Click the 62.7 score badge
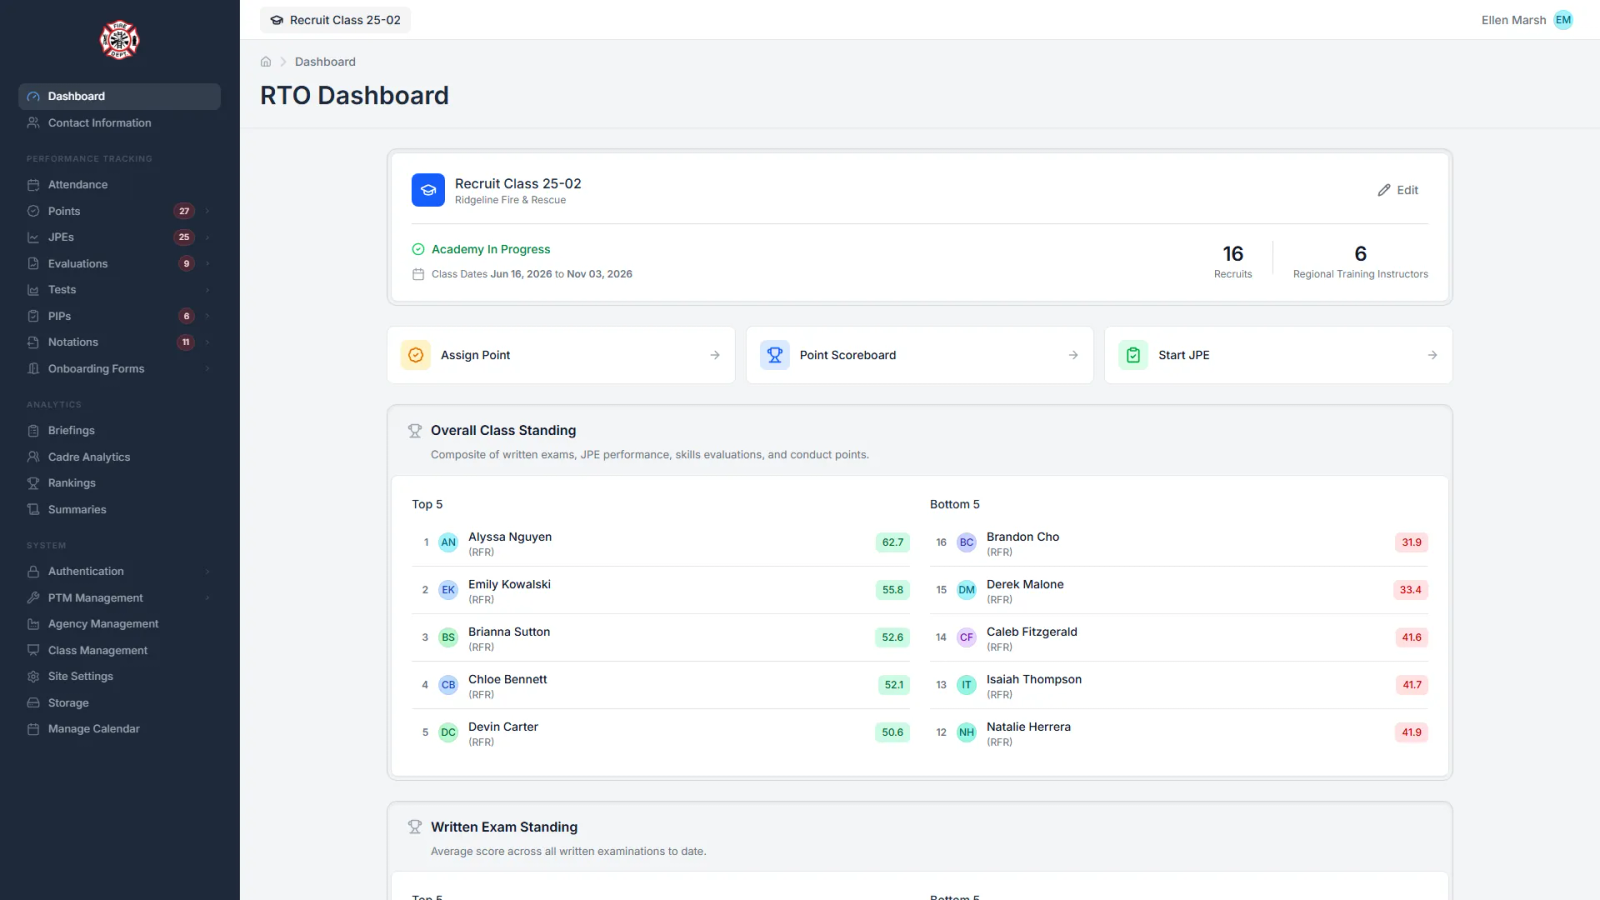This screenshot has width=1600, height=900. [x=893, y=542]
